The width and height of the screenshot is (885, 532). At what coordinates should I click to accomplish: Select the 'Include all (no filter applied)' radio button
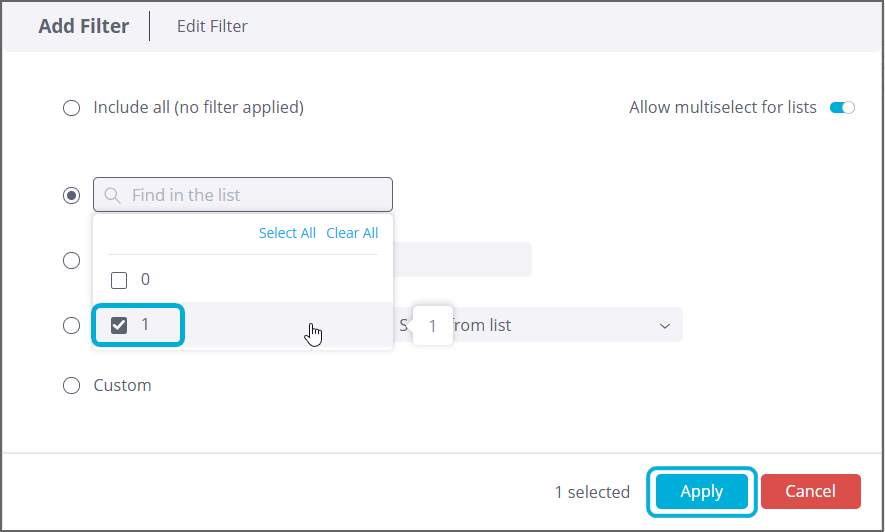click(x=72, y=108)
